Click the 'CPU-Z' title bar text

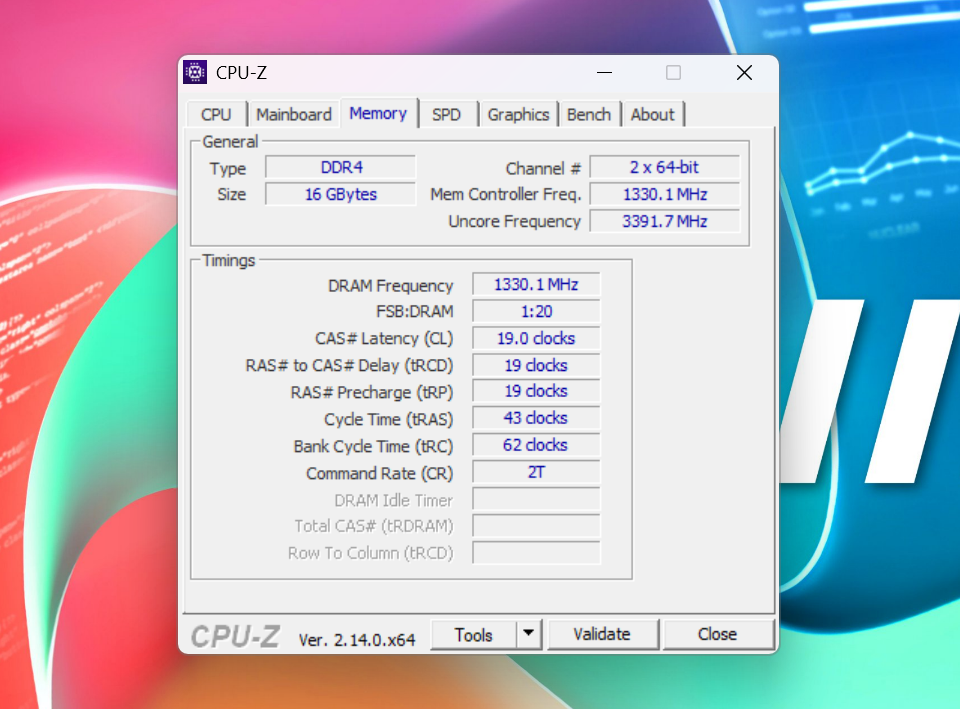241,73
